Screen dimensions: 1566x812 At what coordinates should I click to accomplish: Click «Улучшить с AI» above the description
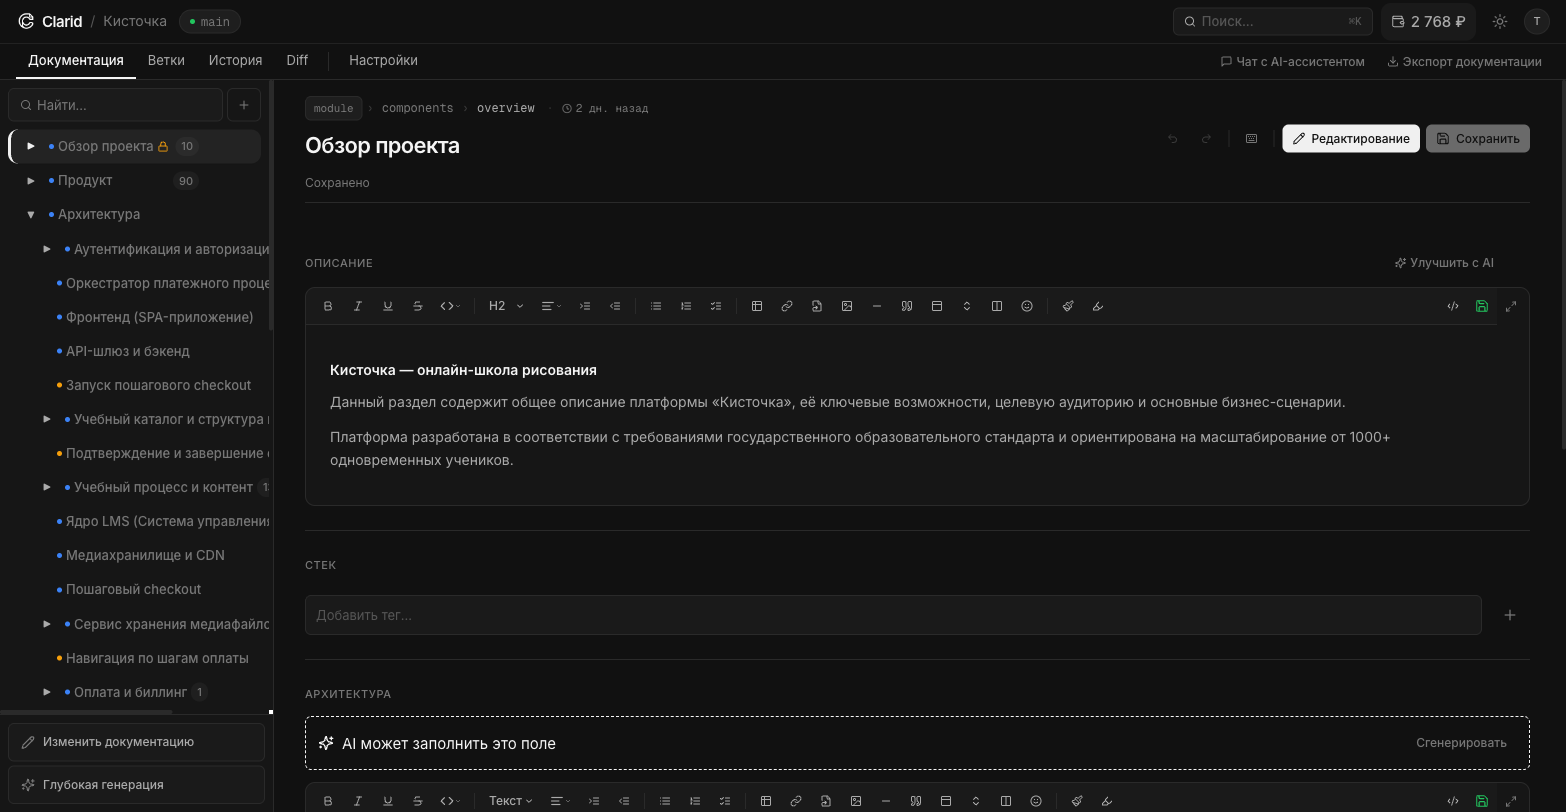click(x=1443, y=262)
